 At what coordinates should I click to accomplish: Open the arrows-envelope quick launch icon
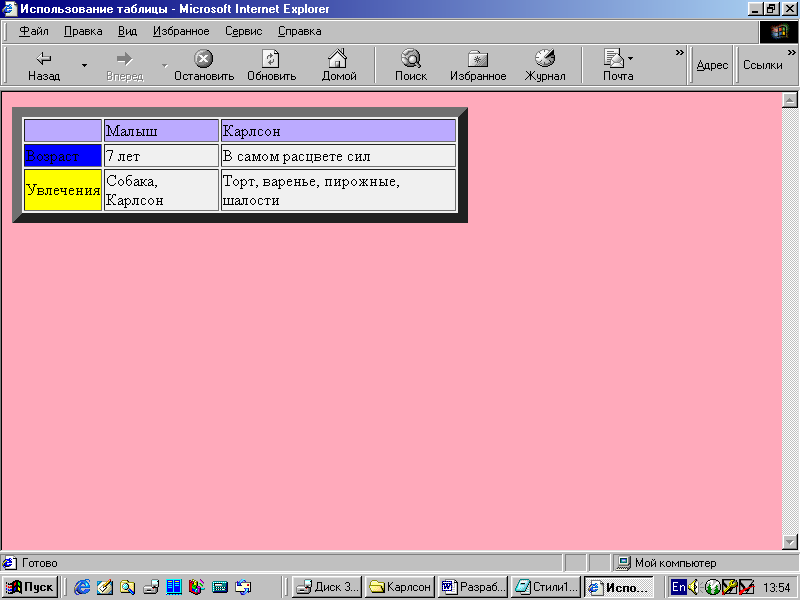(243, 587)
